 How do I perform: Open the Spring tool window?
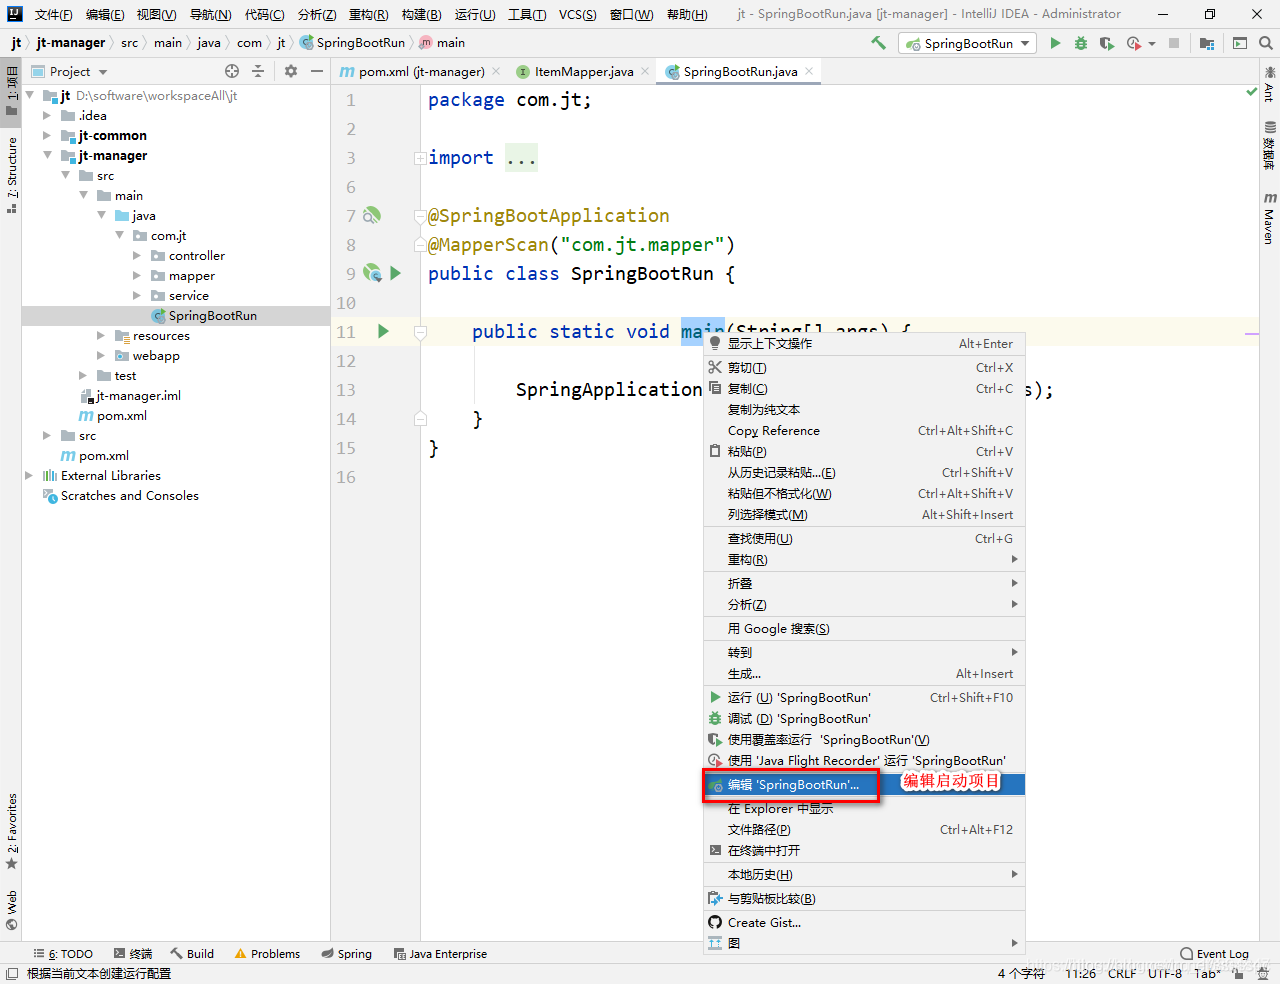coord(346,954)
